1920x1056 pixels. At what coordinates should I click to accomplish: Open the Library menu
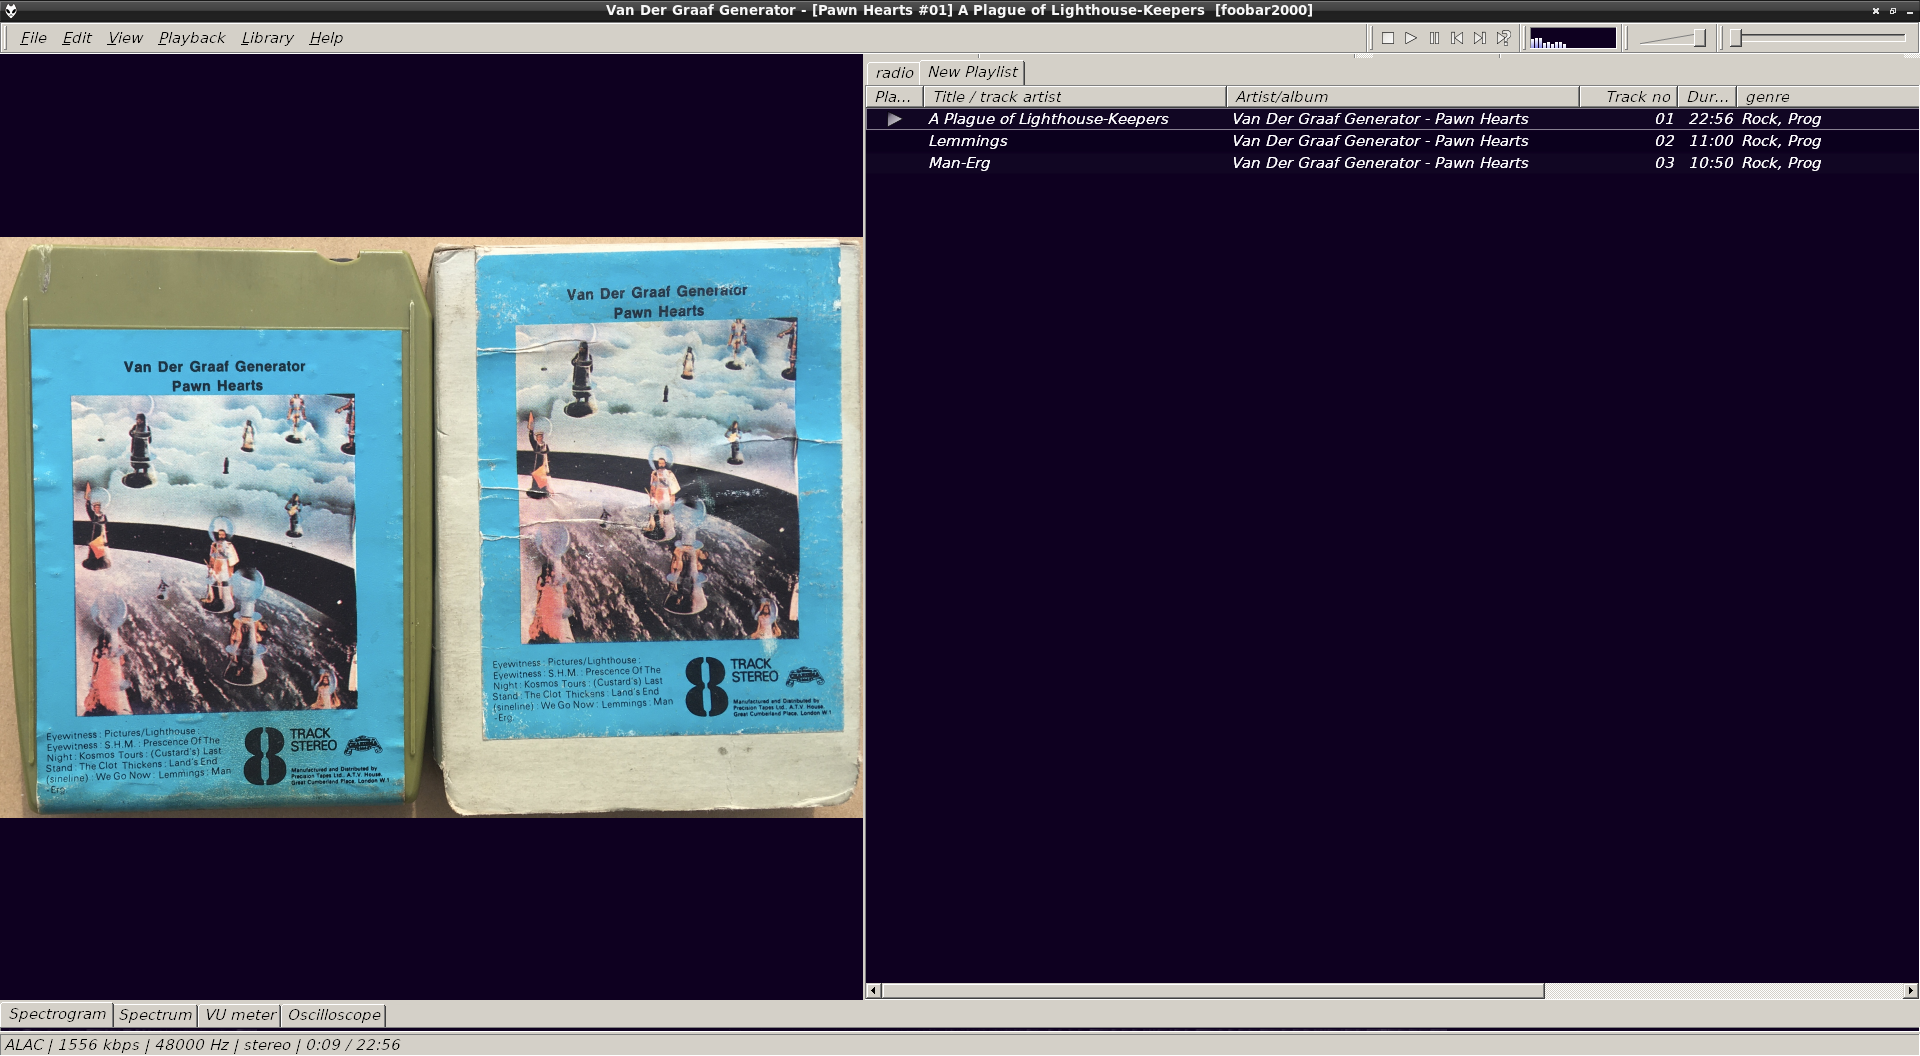pyautogui.click(x=267, y=38)
